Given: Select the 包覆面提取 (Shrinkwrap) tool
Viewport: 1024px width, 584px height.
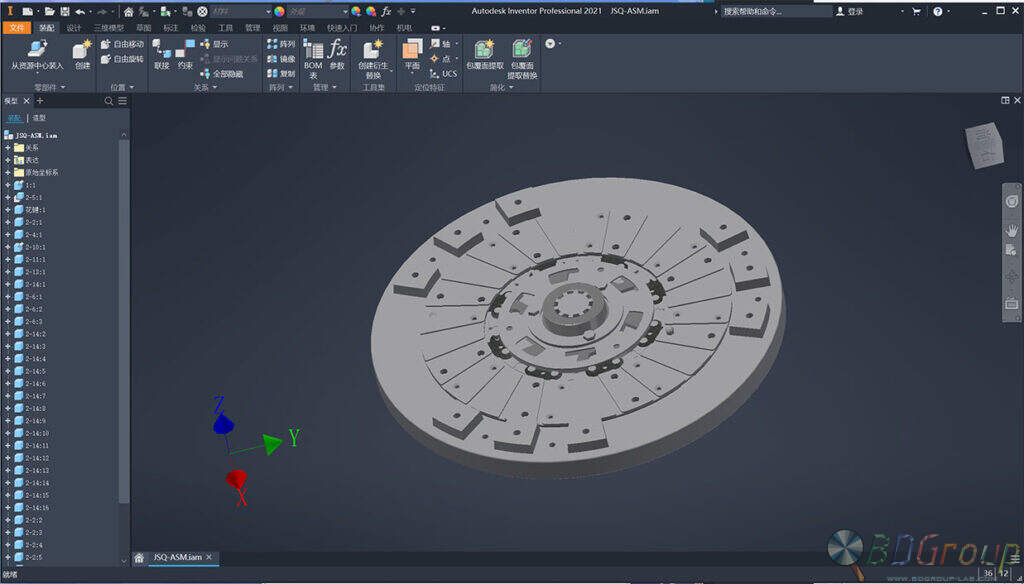Looking at the screenshot, I should pos(483,53).
